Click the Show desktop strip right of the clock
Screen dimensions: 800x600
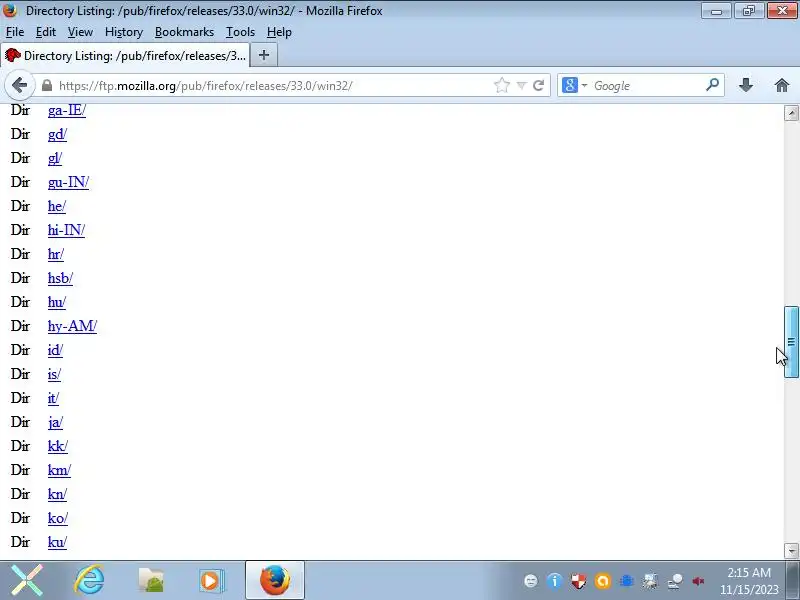tap(793, 580)
